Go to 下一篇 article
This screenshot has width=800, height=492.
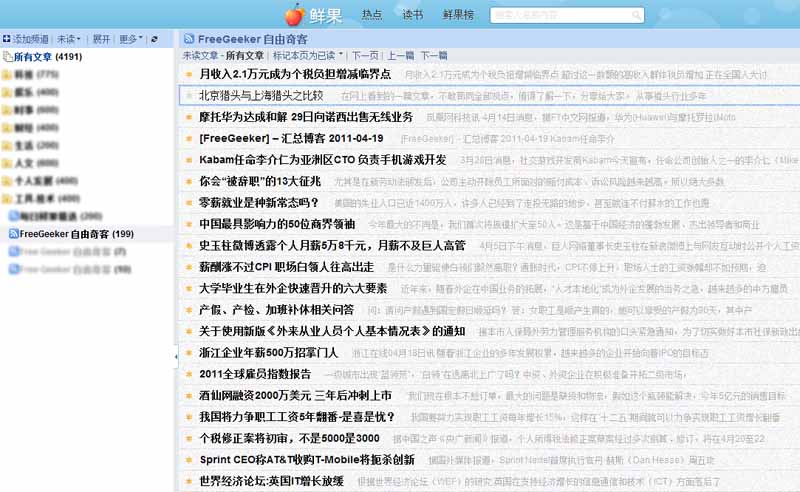click(434, 55)
